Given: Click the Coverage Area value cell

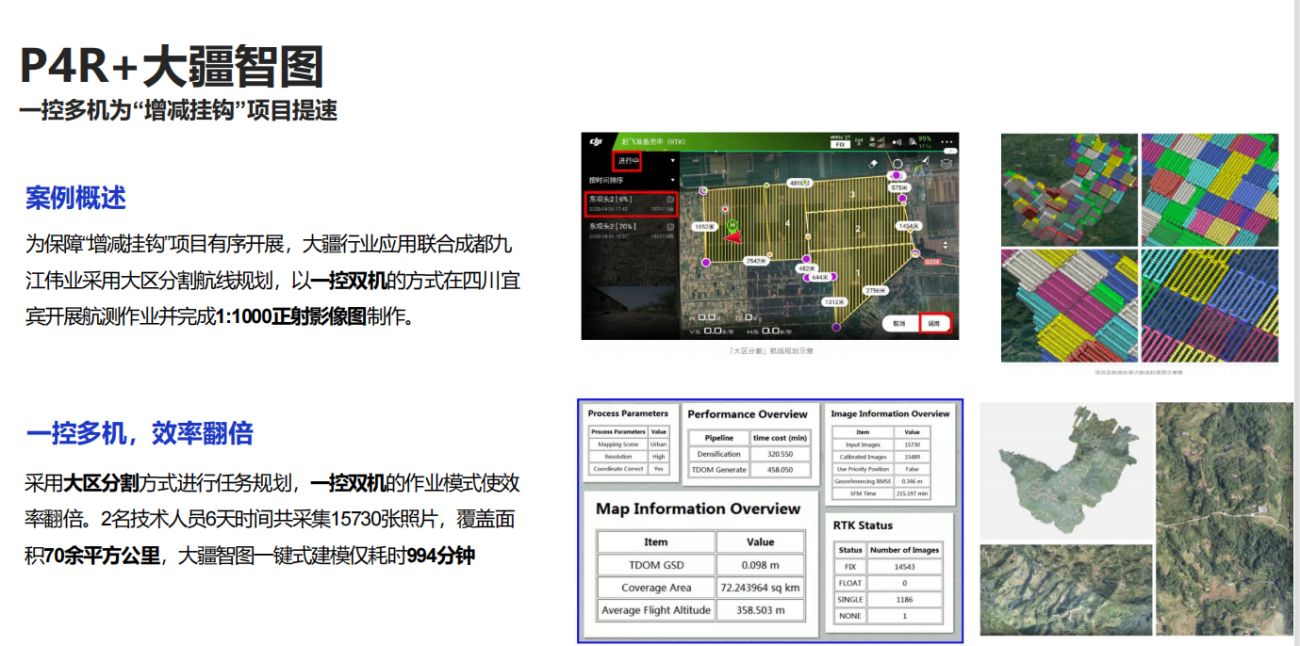Looking at the screenshot, I should pos(760,587).
